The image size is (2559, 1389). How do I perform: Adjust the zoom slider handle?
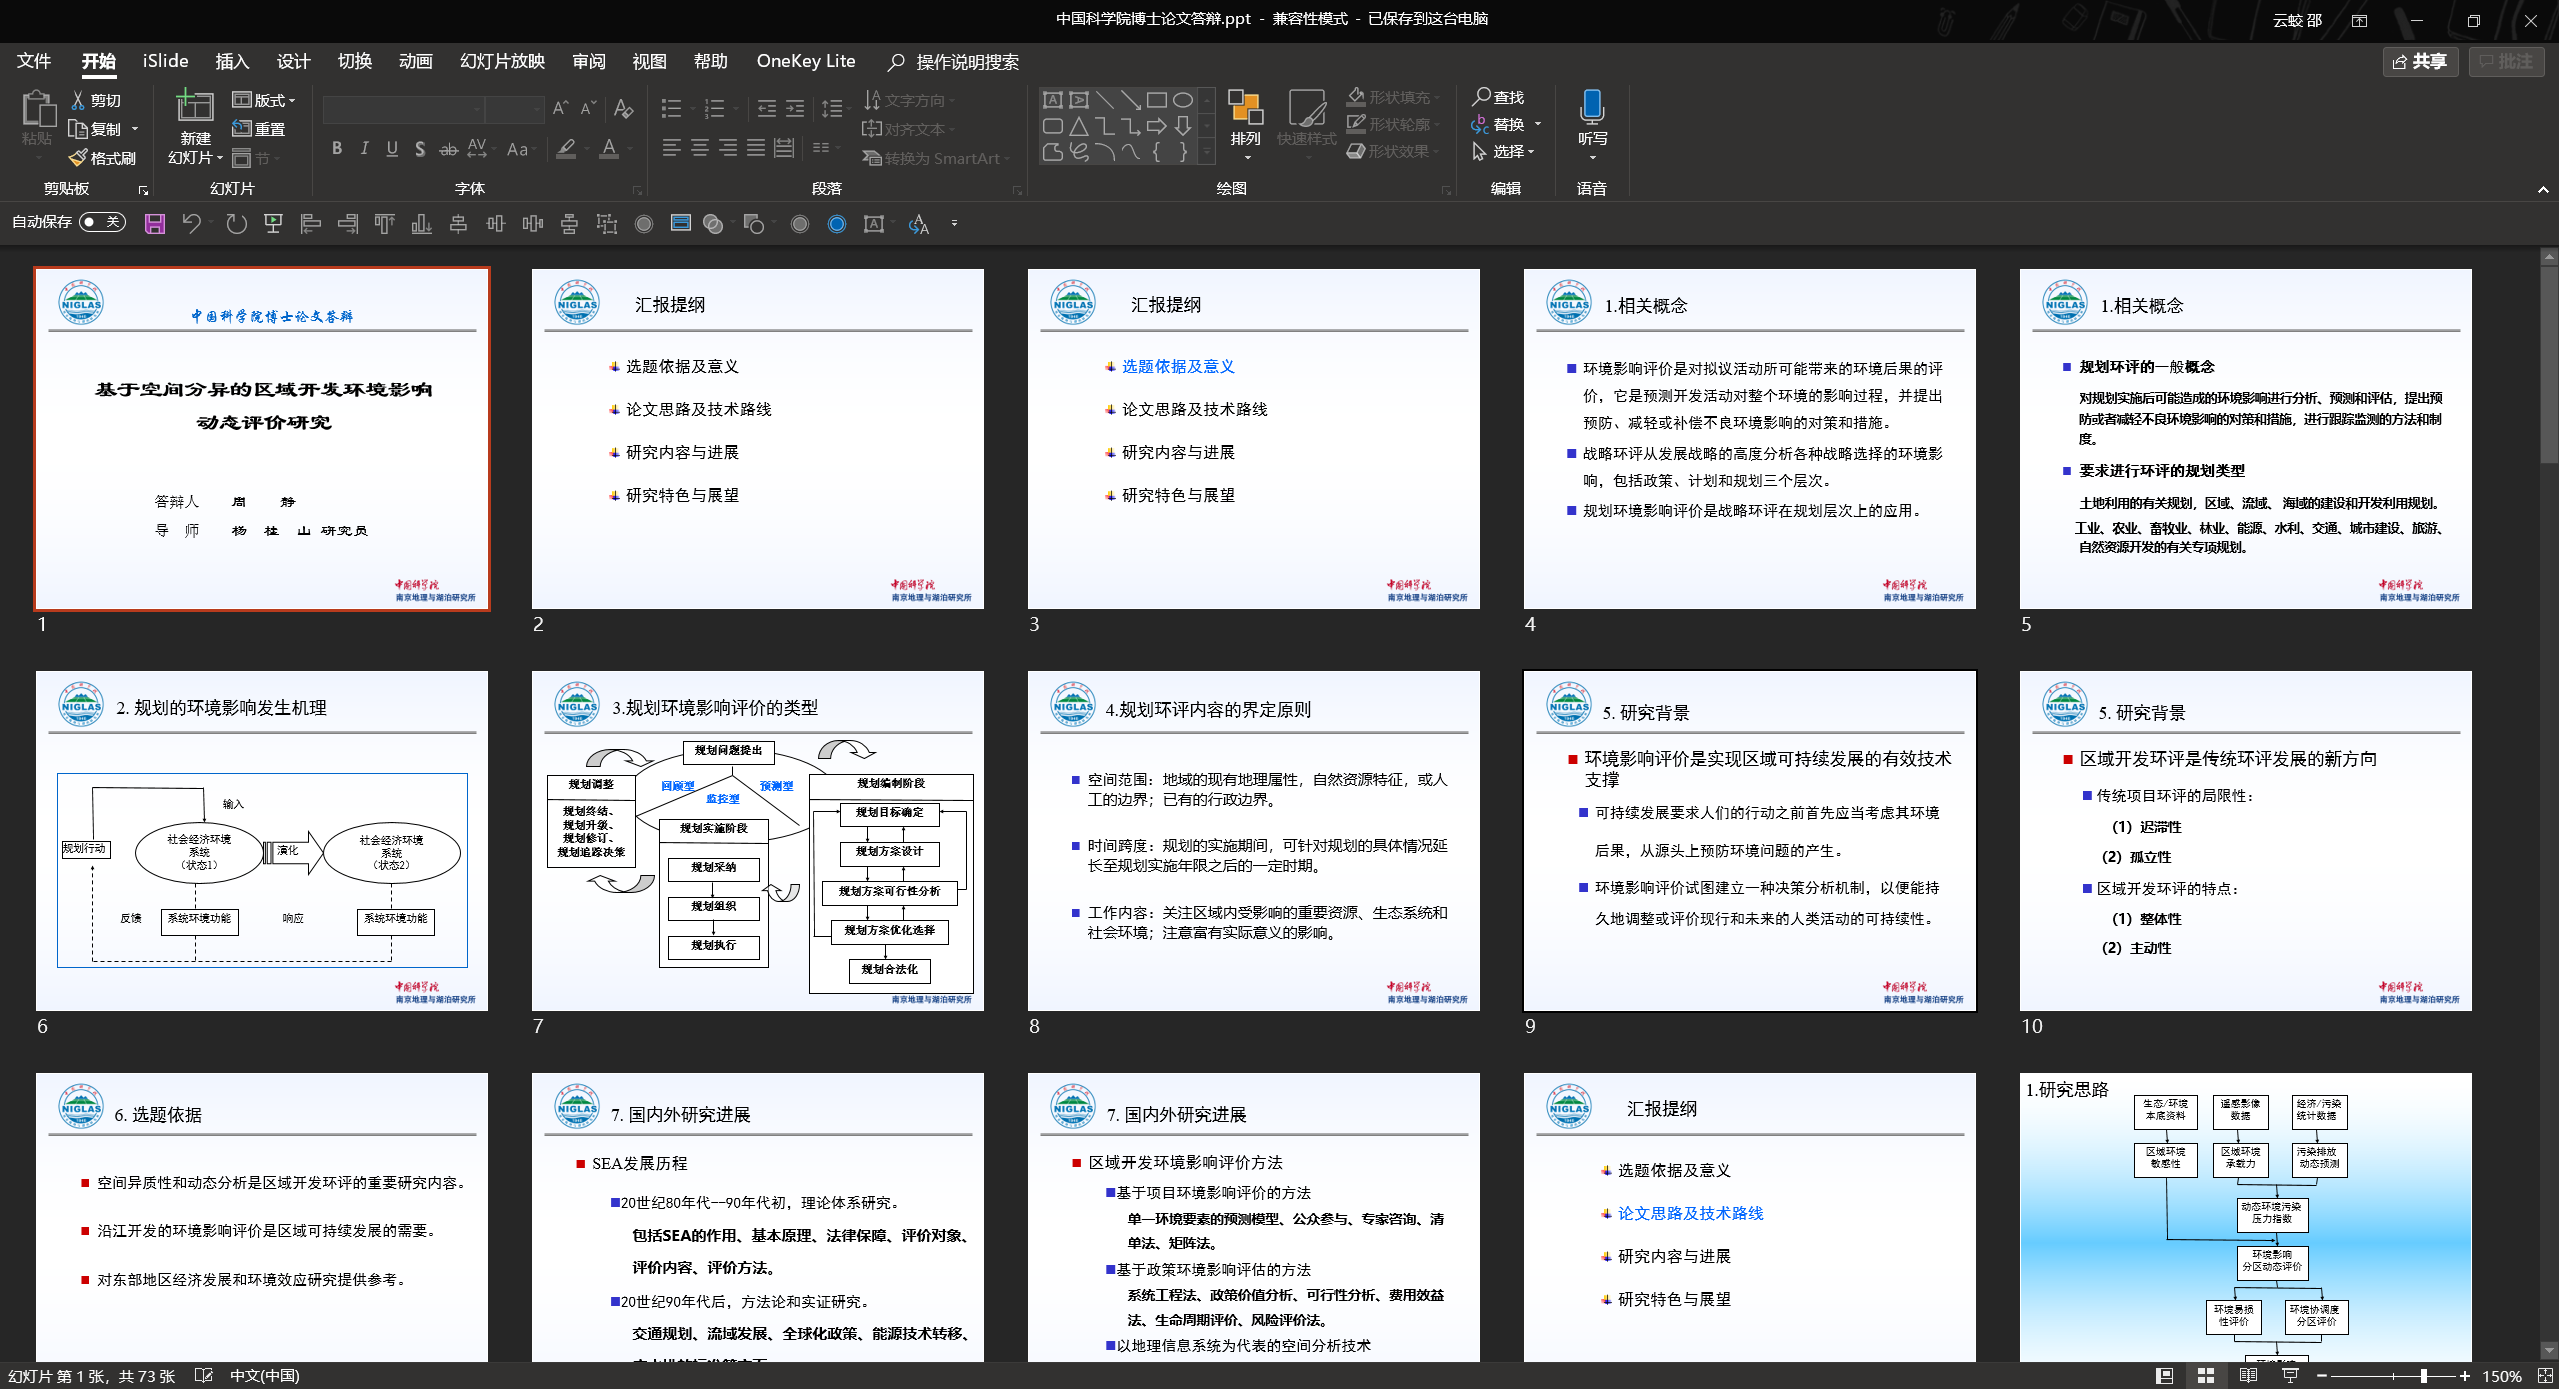pos(2423,1376)
